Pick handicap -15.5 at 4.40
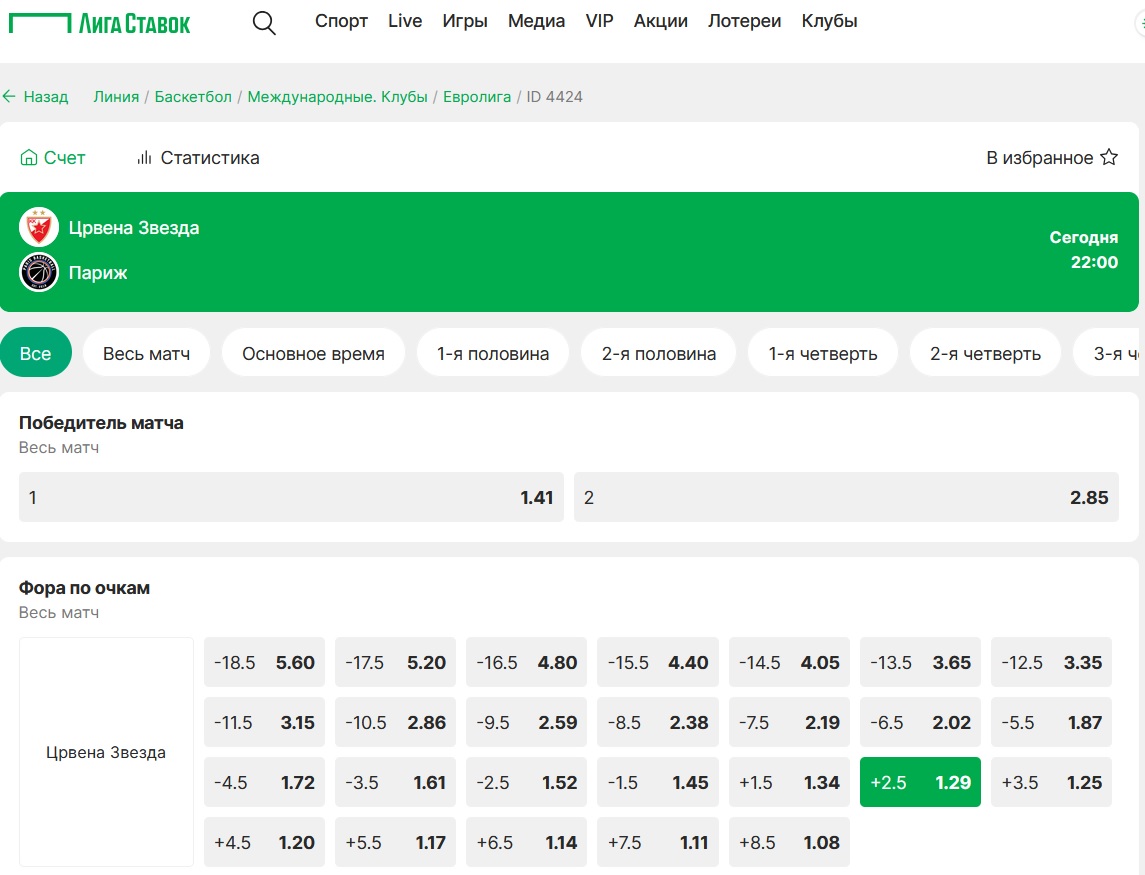Image resolution: width=1145 pixels, height=875 pixels. [x=658, y=662]
